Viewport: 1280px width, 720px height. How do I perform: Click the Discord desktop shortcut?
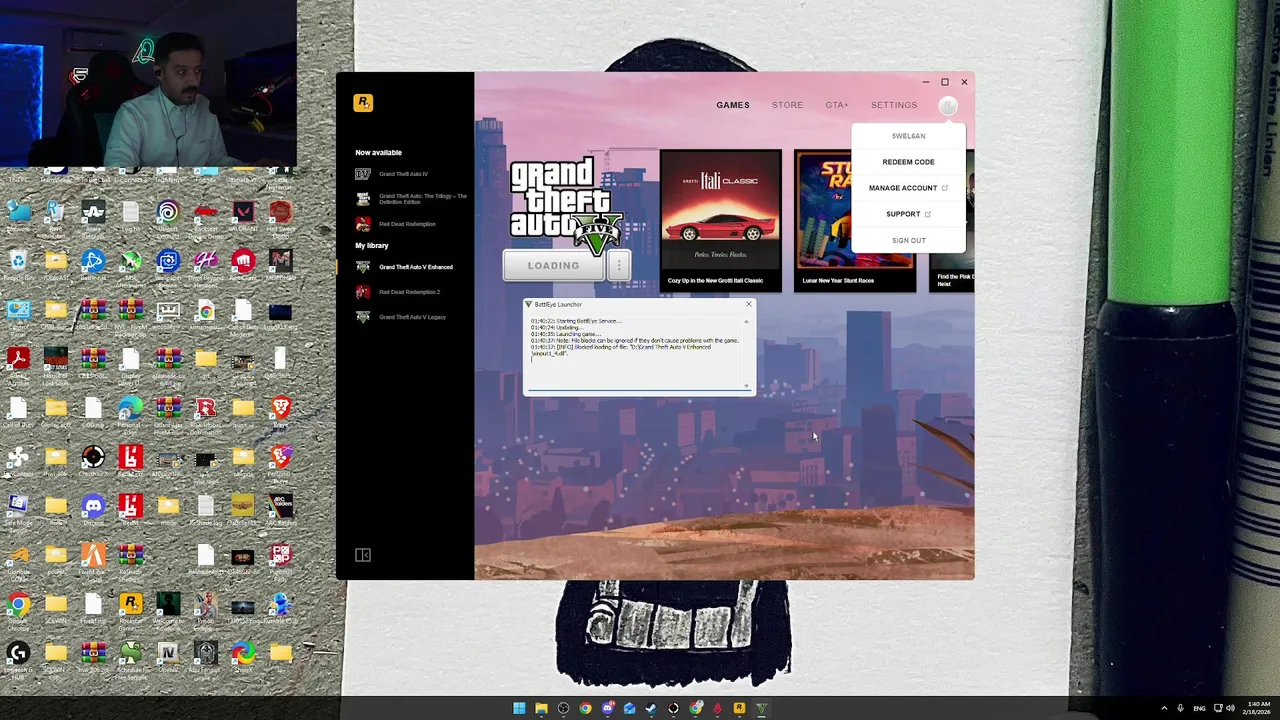pos(93,511)
